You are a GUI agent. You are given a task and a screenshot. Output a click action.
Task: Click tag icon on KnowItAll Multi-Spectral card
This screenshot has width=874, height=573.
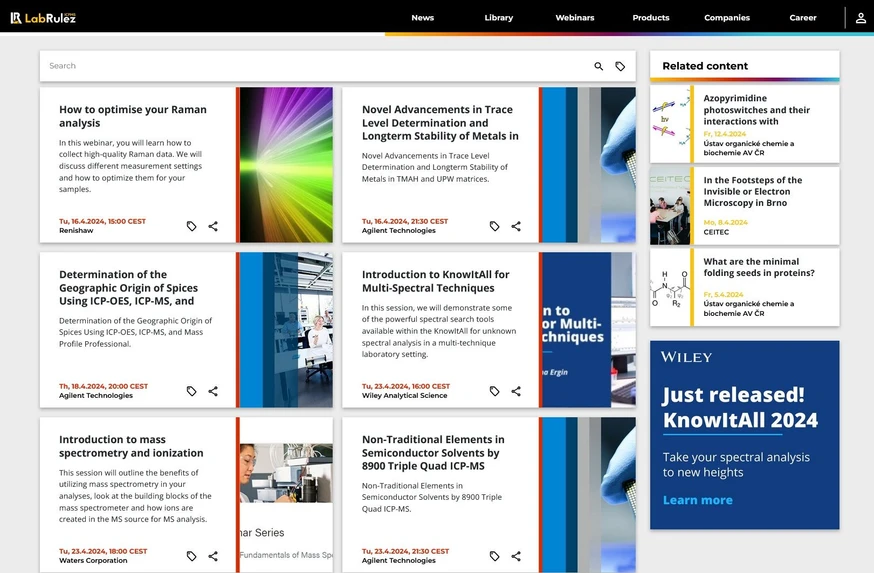coord(494,391)
